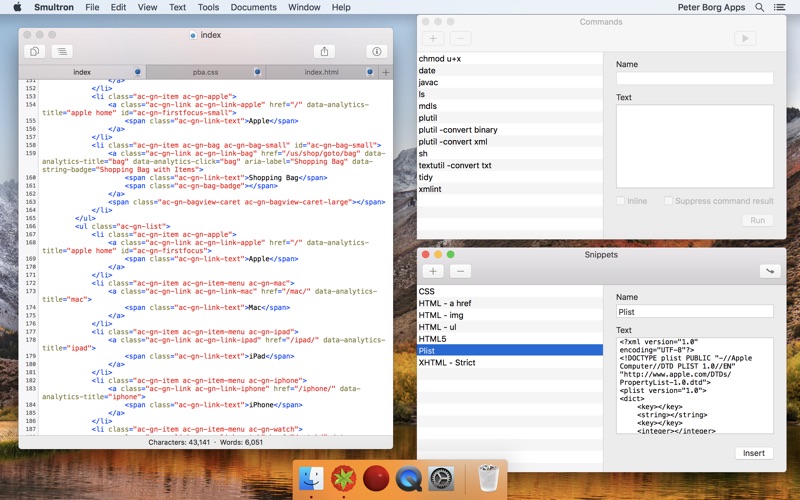The width and height of the screenshot is (800, 500).
Task: Remove the selected snippet with the minus button
Action: pos(460,271)
